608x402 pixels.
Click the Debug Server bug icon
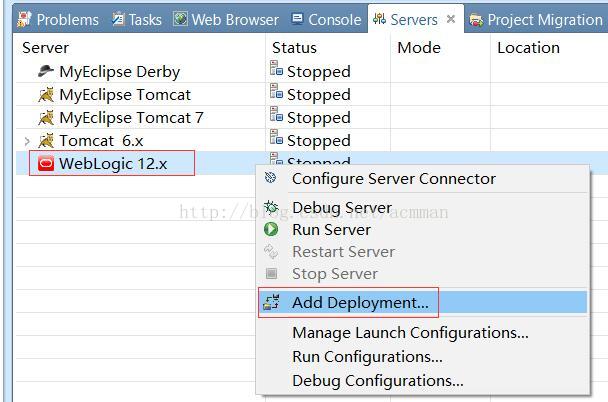[271, 207]
